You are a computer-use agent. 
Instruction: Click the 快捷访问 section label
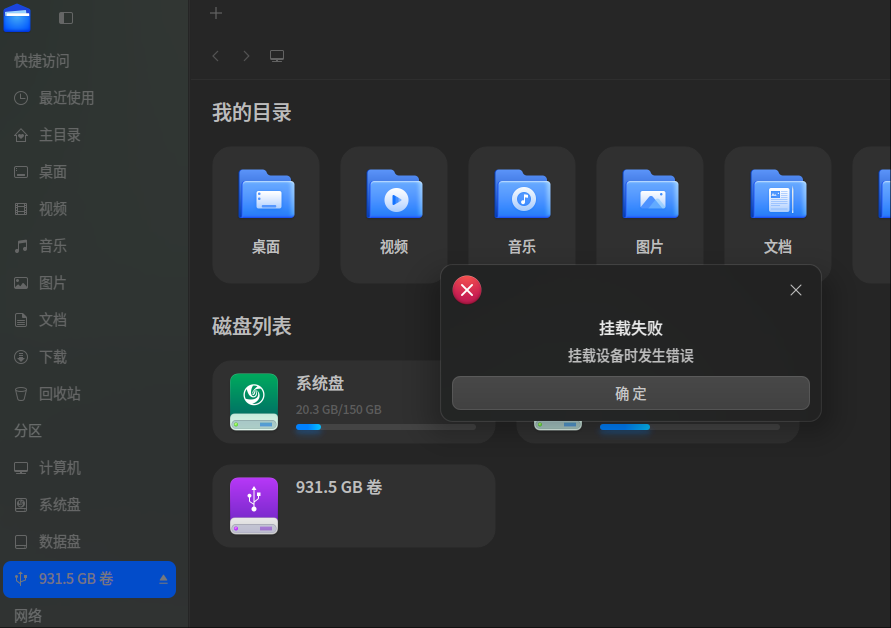(x=42, y=61)
